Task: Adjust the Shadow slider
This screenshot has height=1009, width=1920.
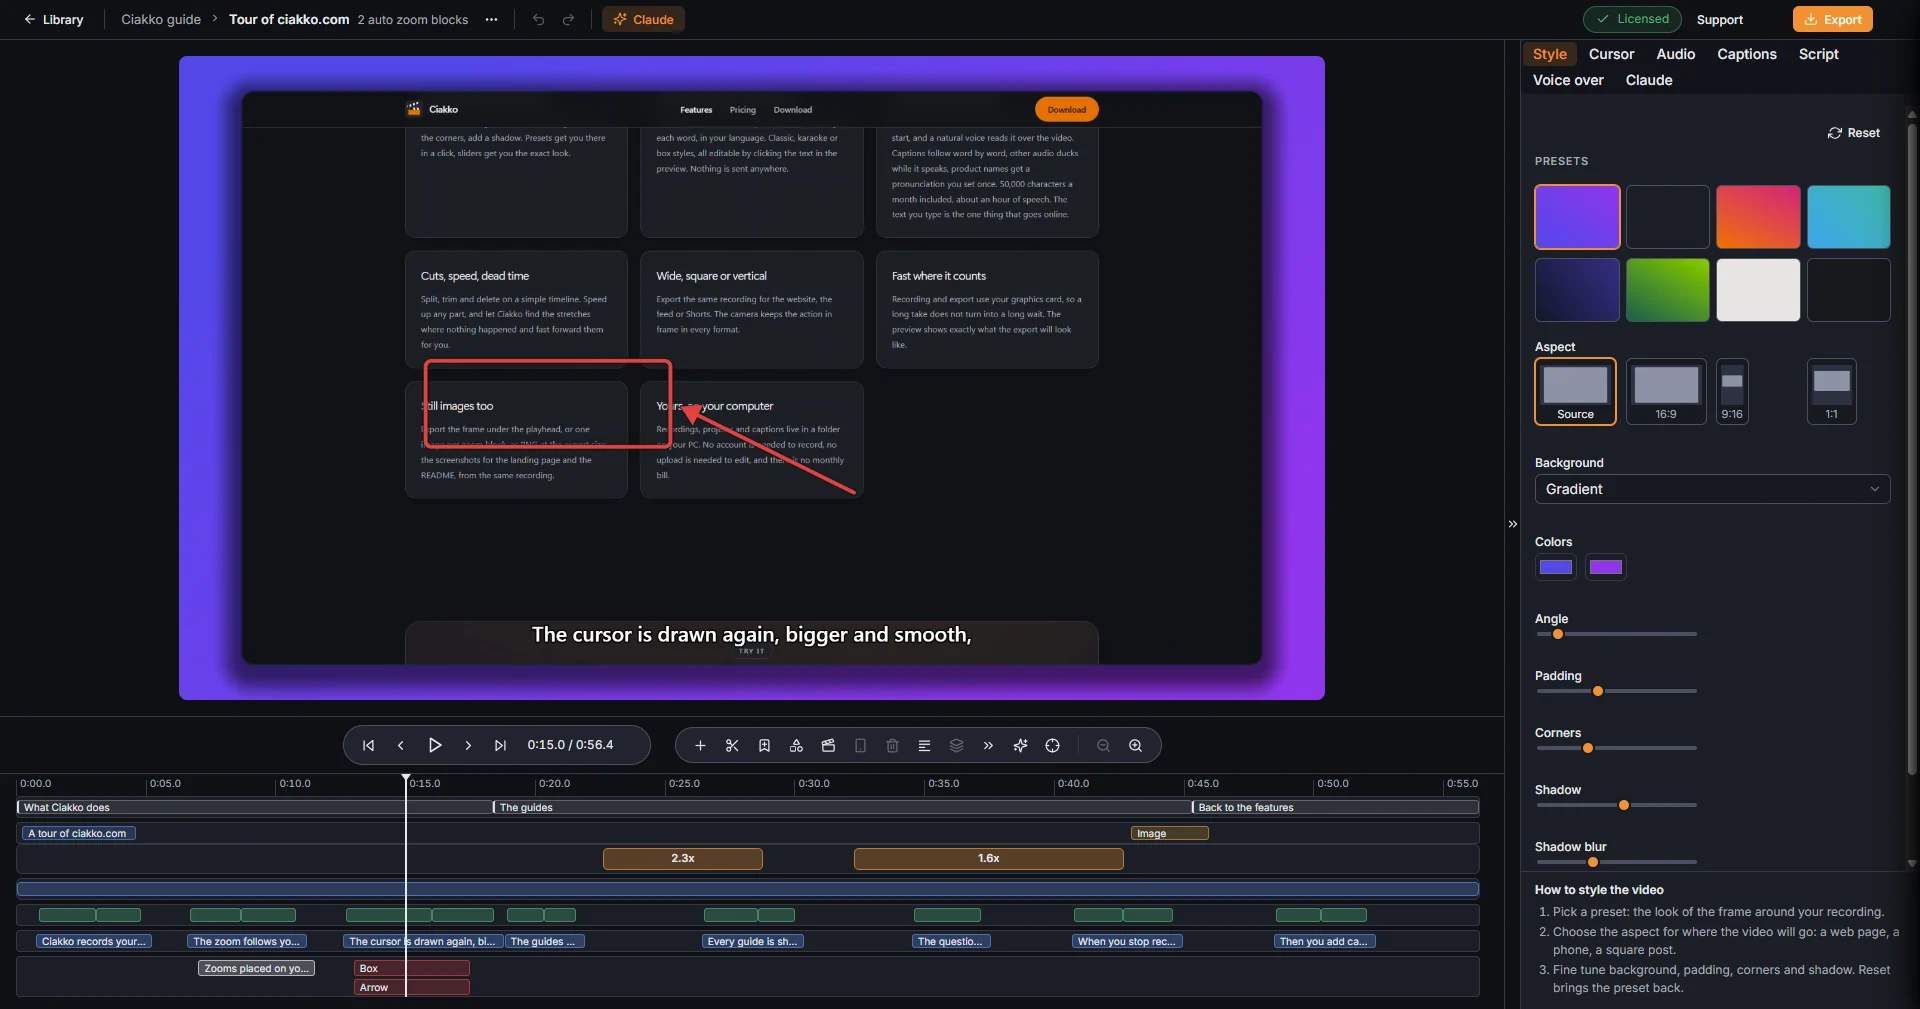Action: [1616, 805]
